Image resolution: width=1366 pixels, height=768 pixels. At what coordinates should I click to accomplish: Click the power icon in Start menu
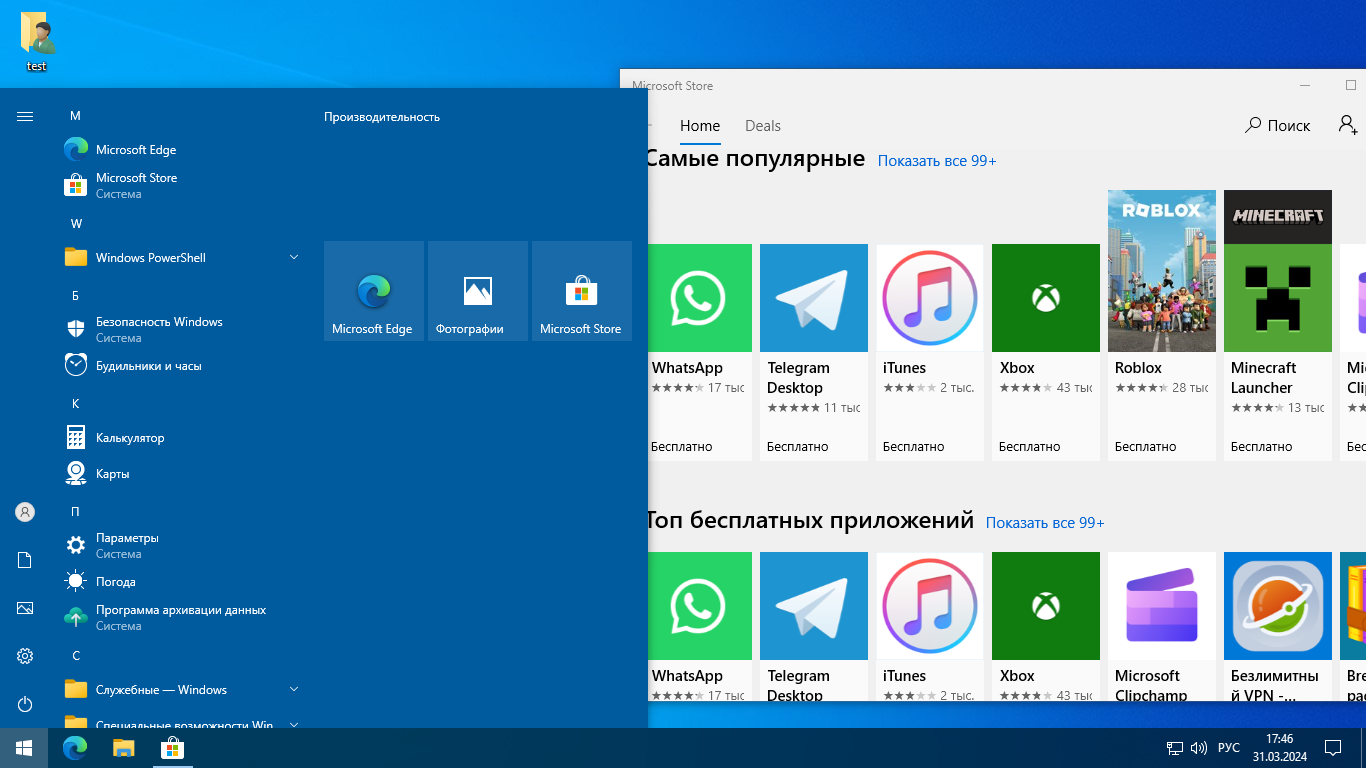25,704
